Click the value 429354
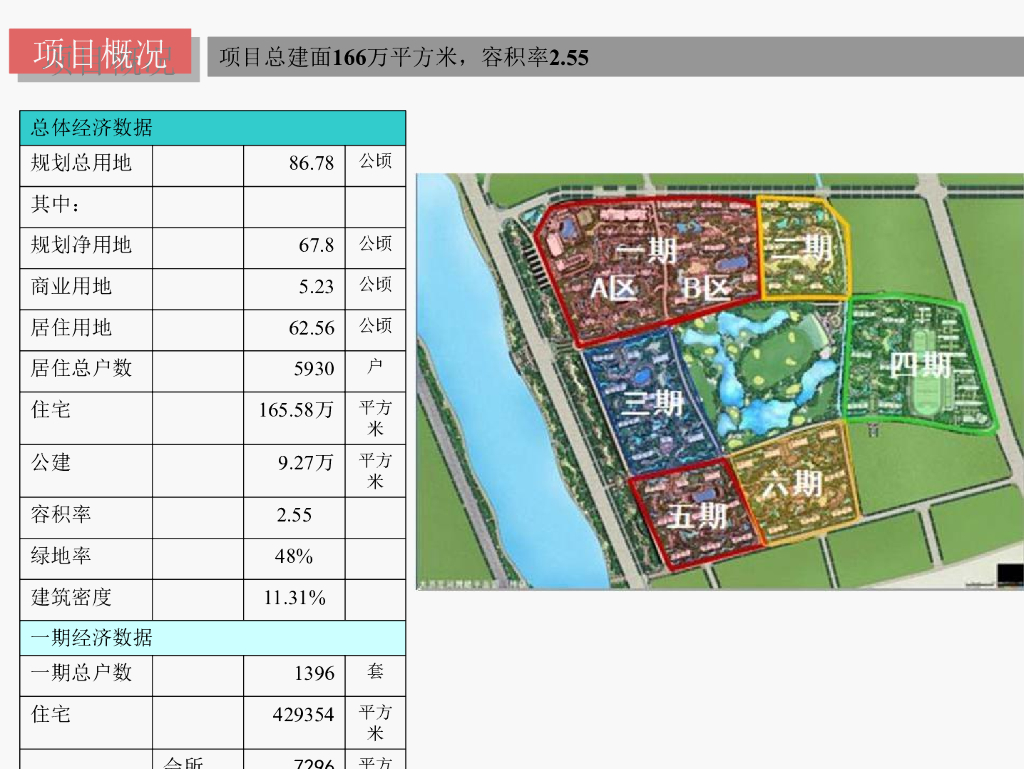Image resolution: width=1024 pixels, height=769 pixels. [x=304, y=715]
